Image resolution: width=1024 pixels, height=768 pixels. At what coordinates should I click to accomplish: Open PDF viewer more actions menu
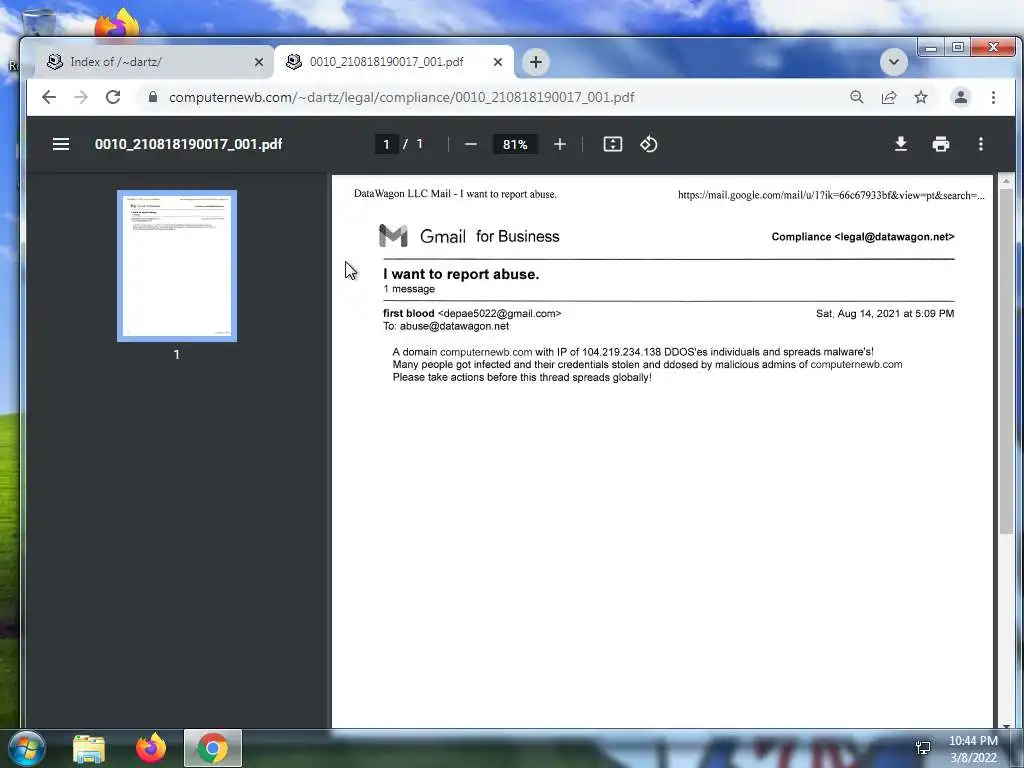980,144
